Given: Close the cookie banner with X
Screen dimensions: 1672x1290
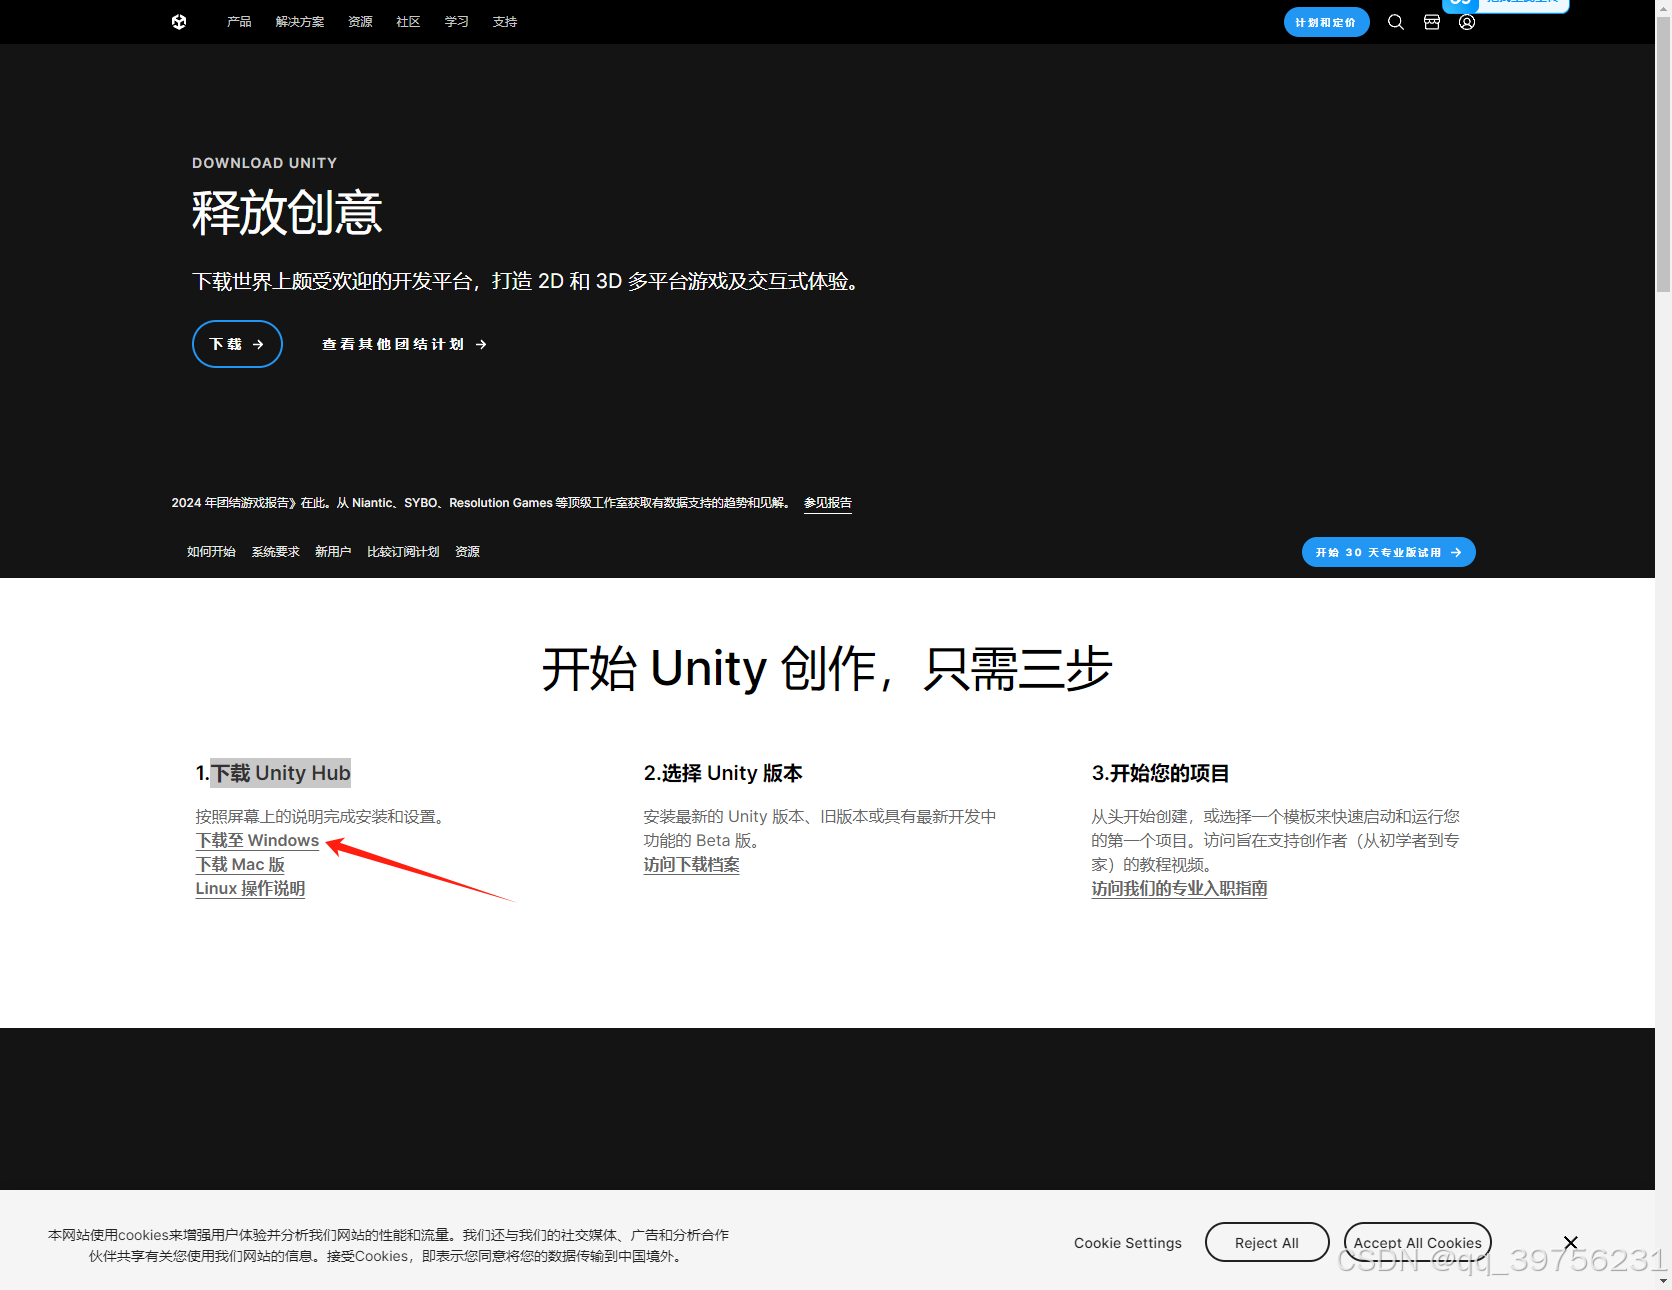Looking at the screenshot, I should tap(1571, 1242).
